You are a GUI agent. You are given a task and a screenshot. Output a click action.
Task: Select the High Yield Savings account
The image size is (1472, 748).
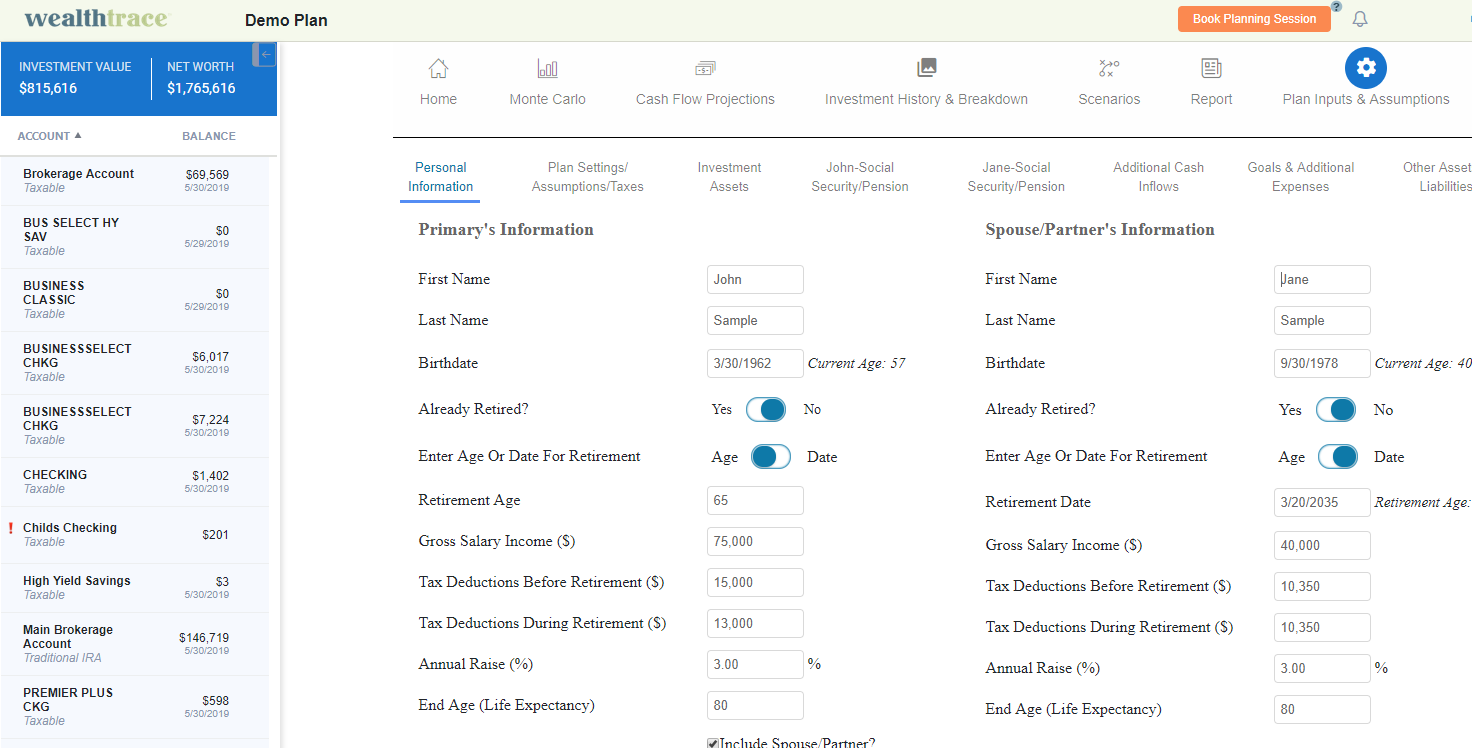(134, 587)
